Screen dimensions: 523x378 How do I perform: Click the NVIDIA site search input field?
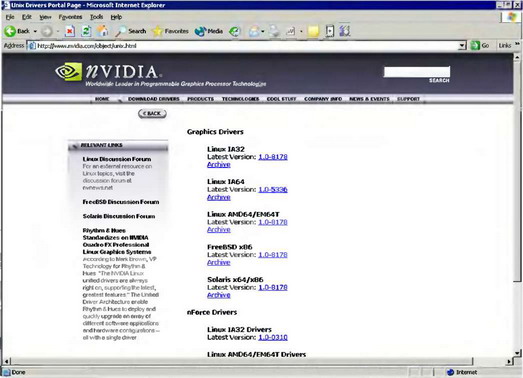click(x=417, y=72)
